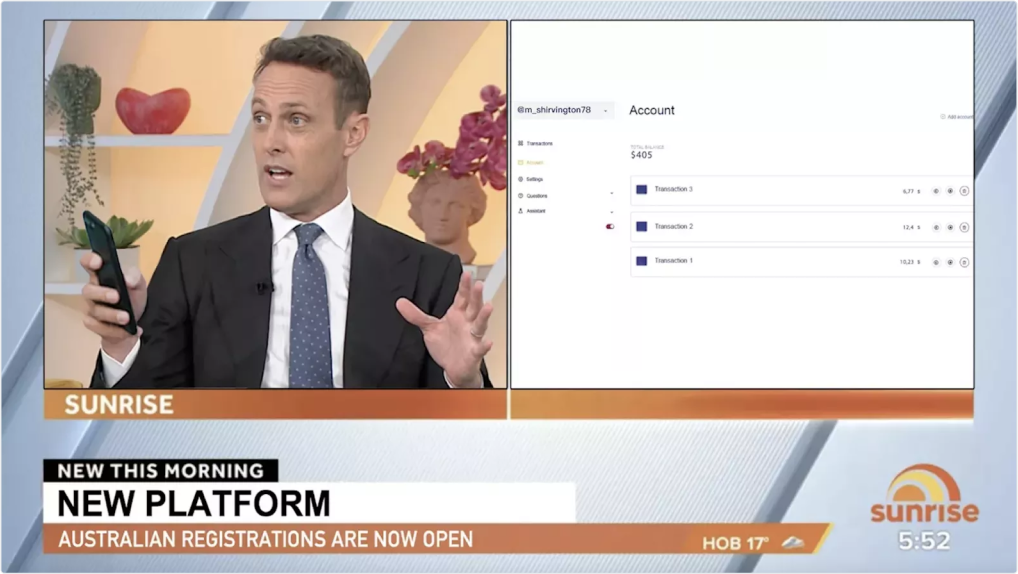The width and height of the screenshot is (1018, 574).
Task: Click the Transaction 3 title text
Action: pyautogui.click(x=673, y=189)
